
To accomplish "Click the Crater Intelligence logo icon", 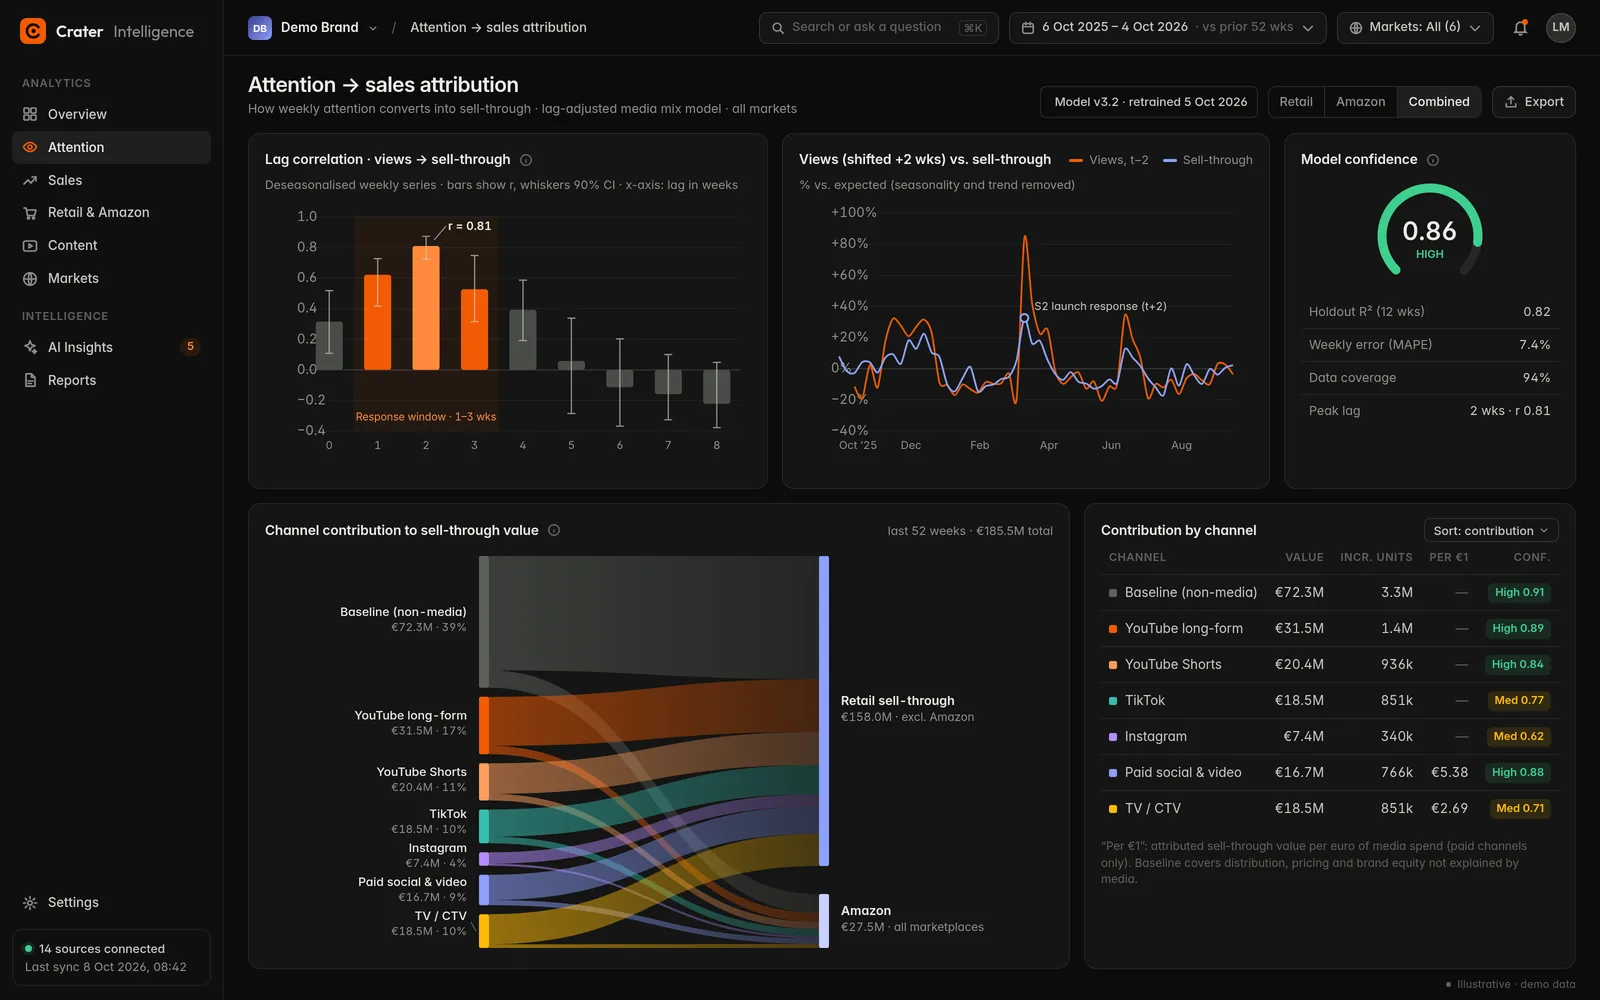I will [x=33, y=31].
